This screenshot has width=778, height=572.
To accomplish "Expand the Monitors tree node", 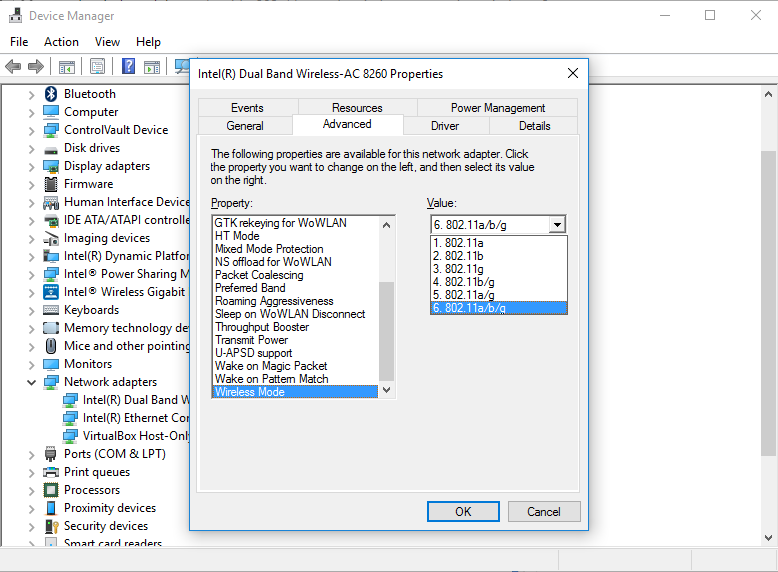I will (31, 365).
